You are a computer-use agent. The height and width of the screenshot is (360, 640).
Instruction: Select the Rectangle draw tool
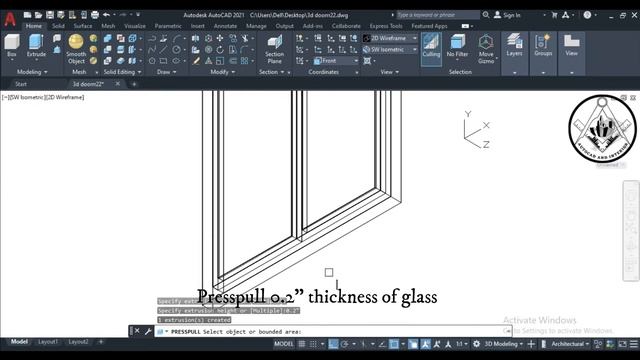[x=163, y=61]
